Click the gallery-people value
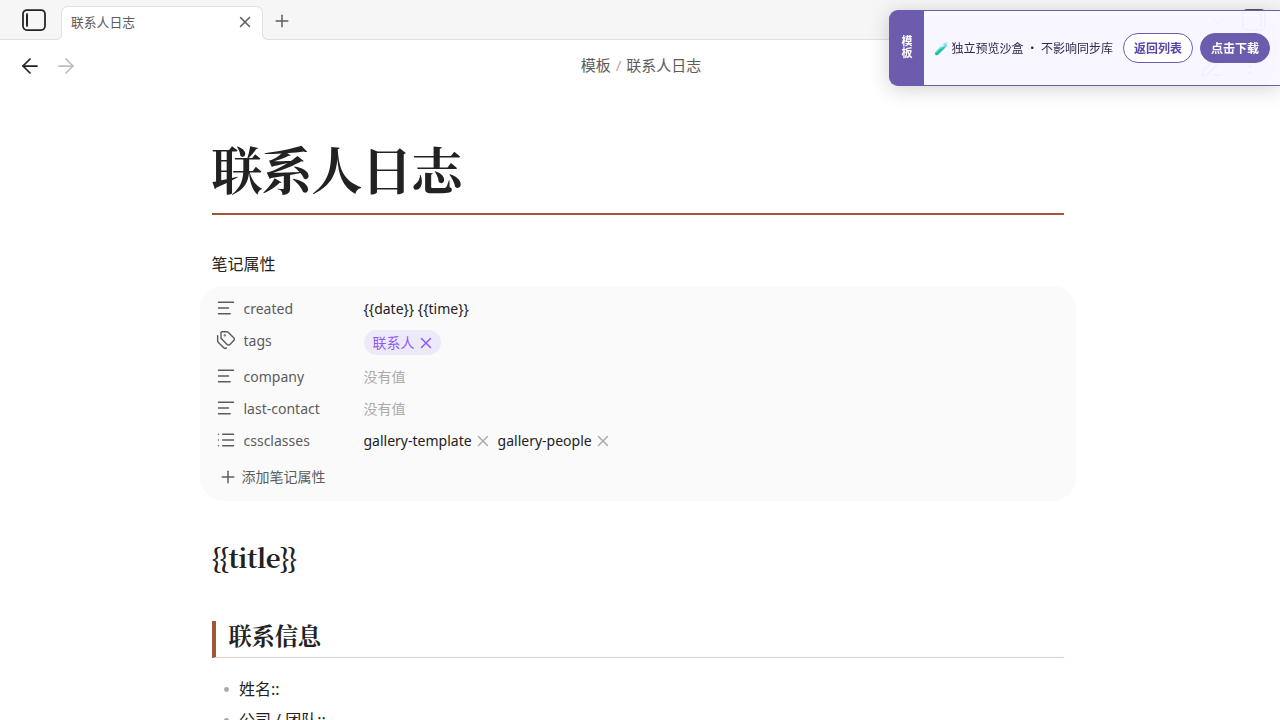The image size is (1280, 720). 544,440
